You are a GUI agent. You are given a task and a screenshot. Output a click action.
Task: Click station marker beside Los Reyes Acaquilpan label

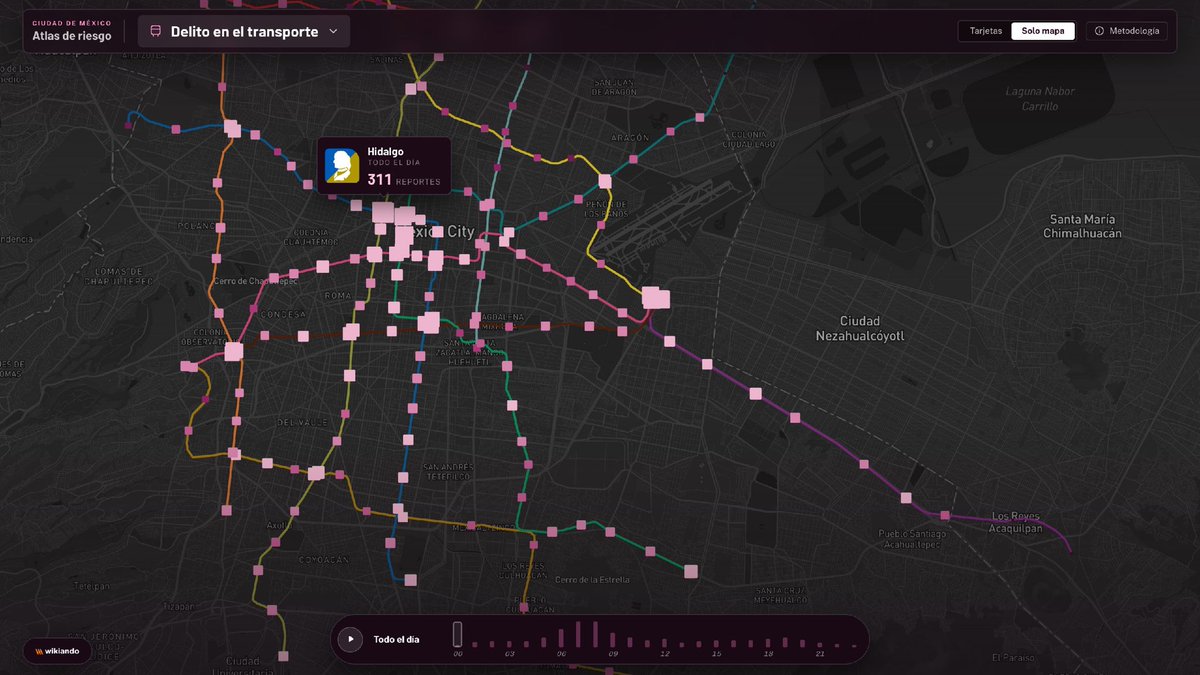945,515
